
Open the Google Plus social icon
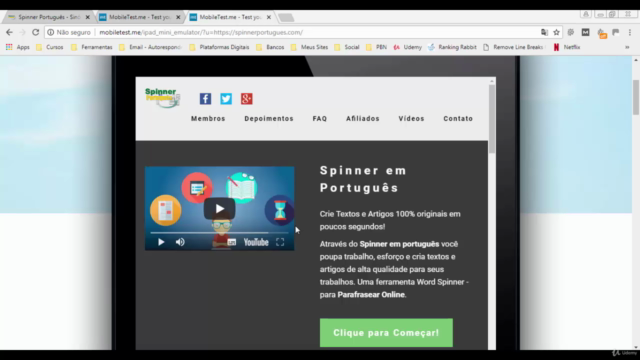pos(247,99)
